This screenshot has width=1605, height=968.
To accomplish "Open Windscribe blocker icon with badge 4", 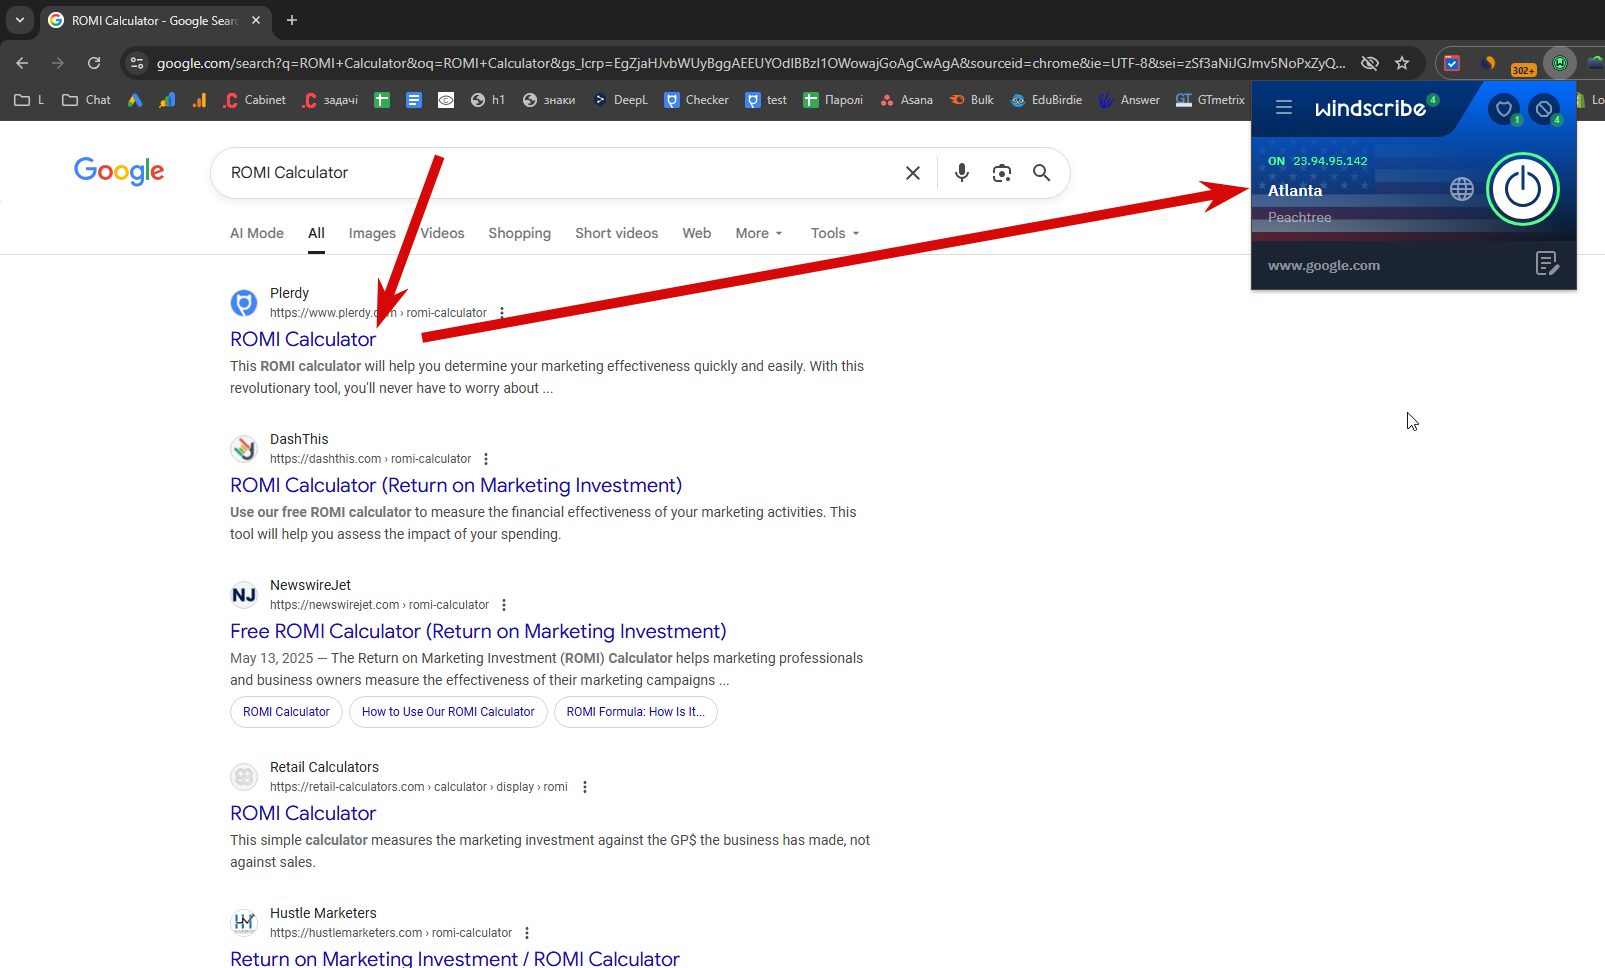I will (x=1544, y=109).
